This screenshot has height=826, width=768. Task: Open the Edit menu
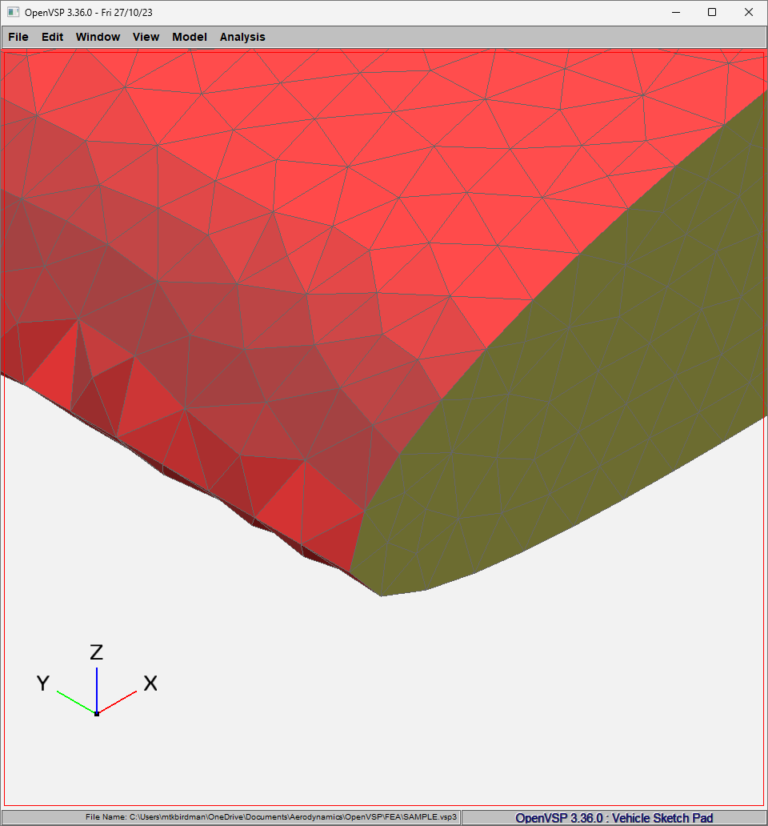tap(52, 37)
